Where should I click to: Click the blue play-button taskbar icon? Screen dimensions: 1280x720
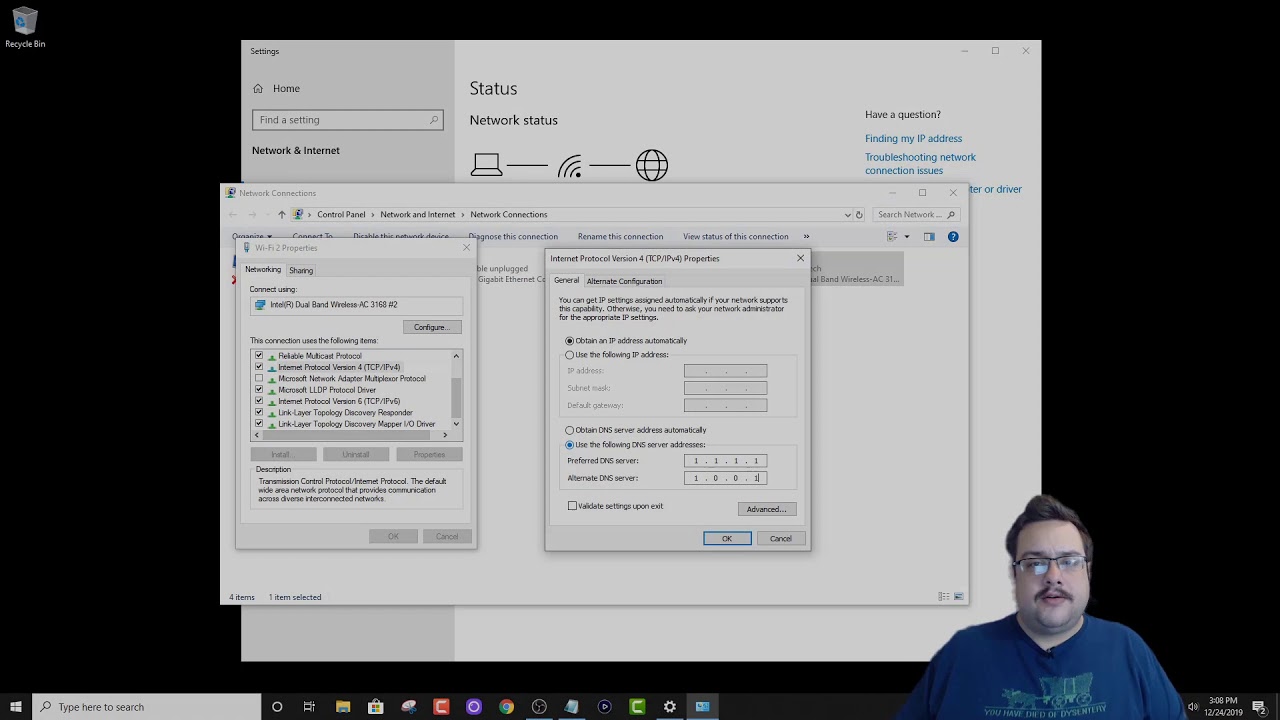tap(604, 707)
